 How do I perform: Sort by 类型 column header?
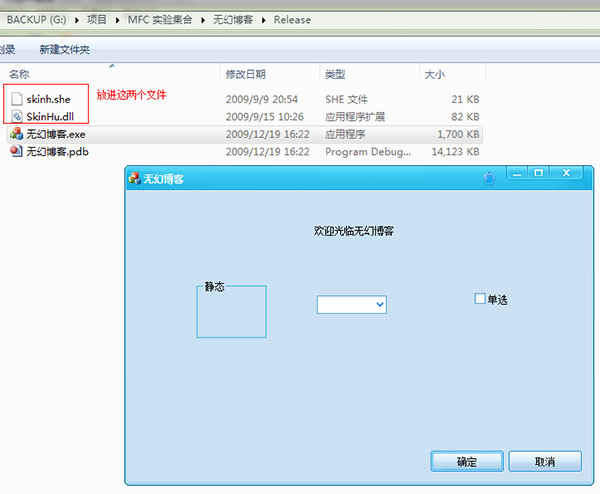tap(335, 74)
